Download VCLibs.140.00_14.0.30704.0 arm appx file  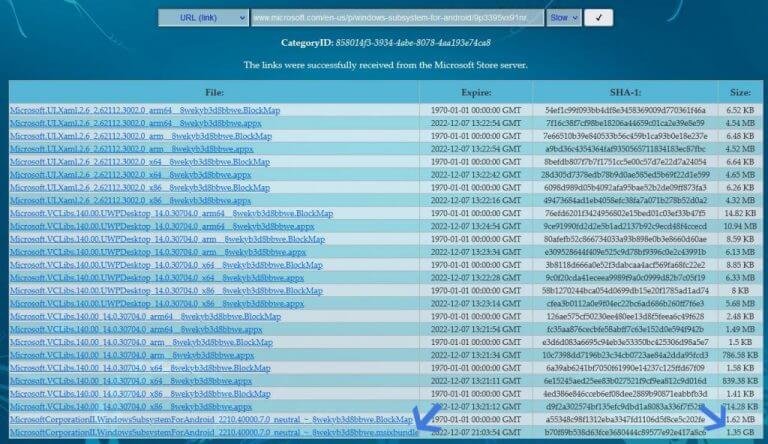(x=132, y=354)
